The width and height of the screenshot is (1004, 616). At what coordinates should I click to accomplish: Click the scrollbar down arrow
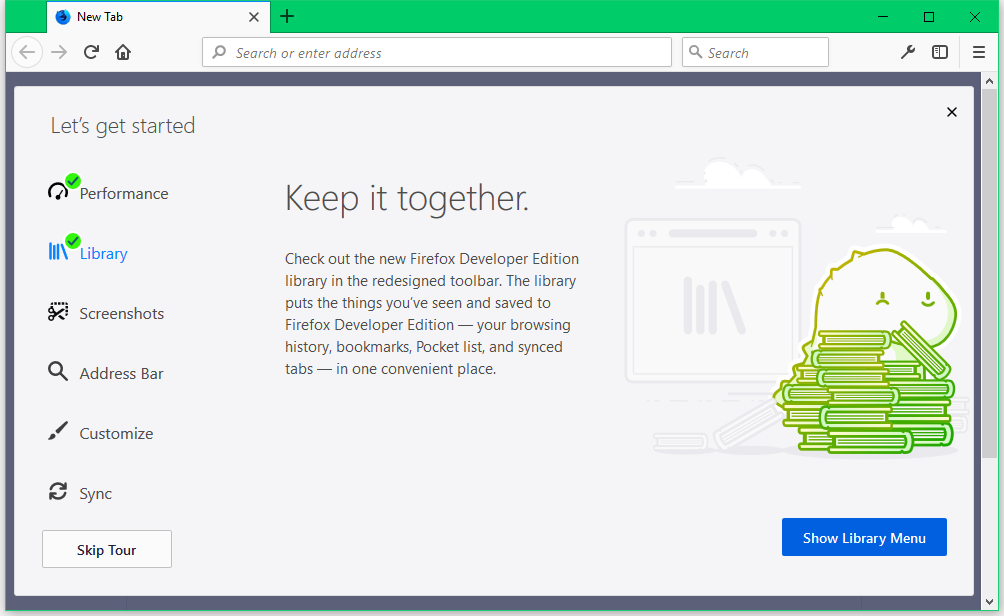(989, 602)
